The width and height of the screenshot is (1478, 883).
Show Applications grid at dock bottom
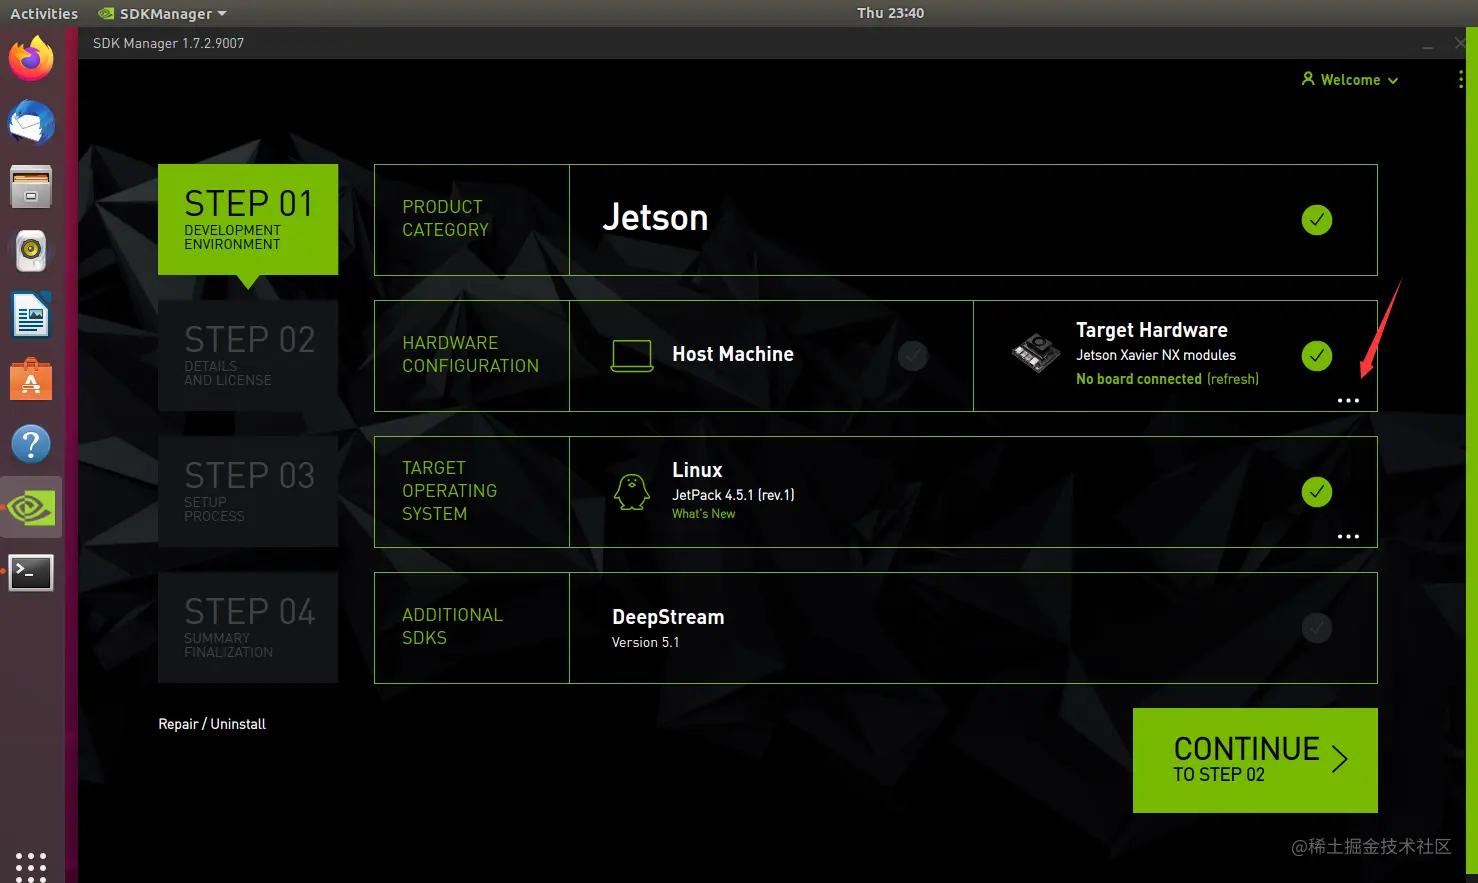tap(31, 866)
